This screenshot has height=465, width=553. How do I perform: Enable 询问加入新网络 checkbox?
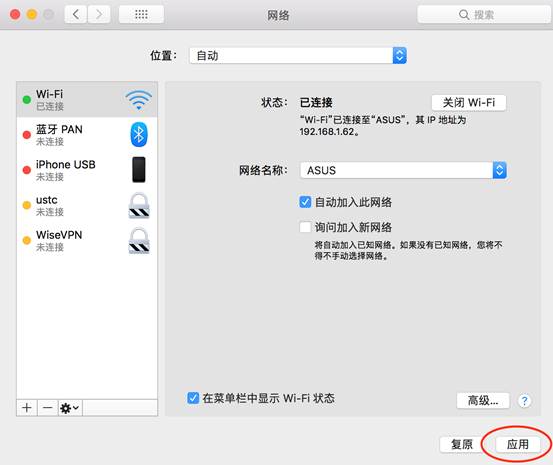pos(305,227)
